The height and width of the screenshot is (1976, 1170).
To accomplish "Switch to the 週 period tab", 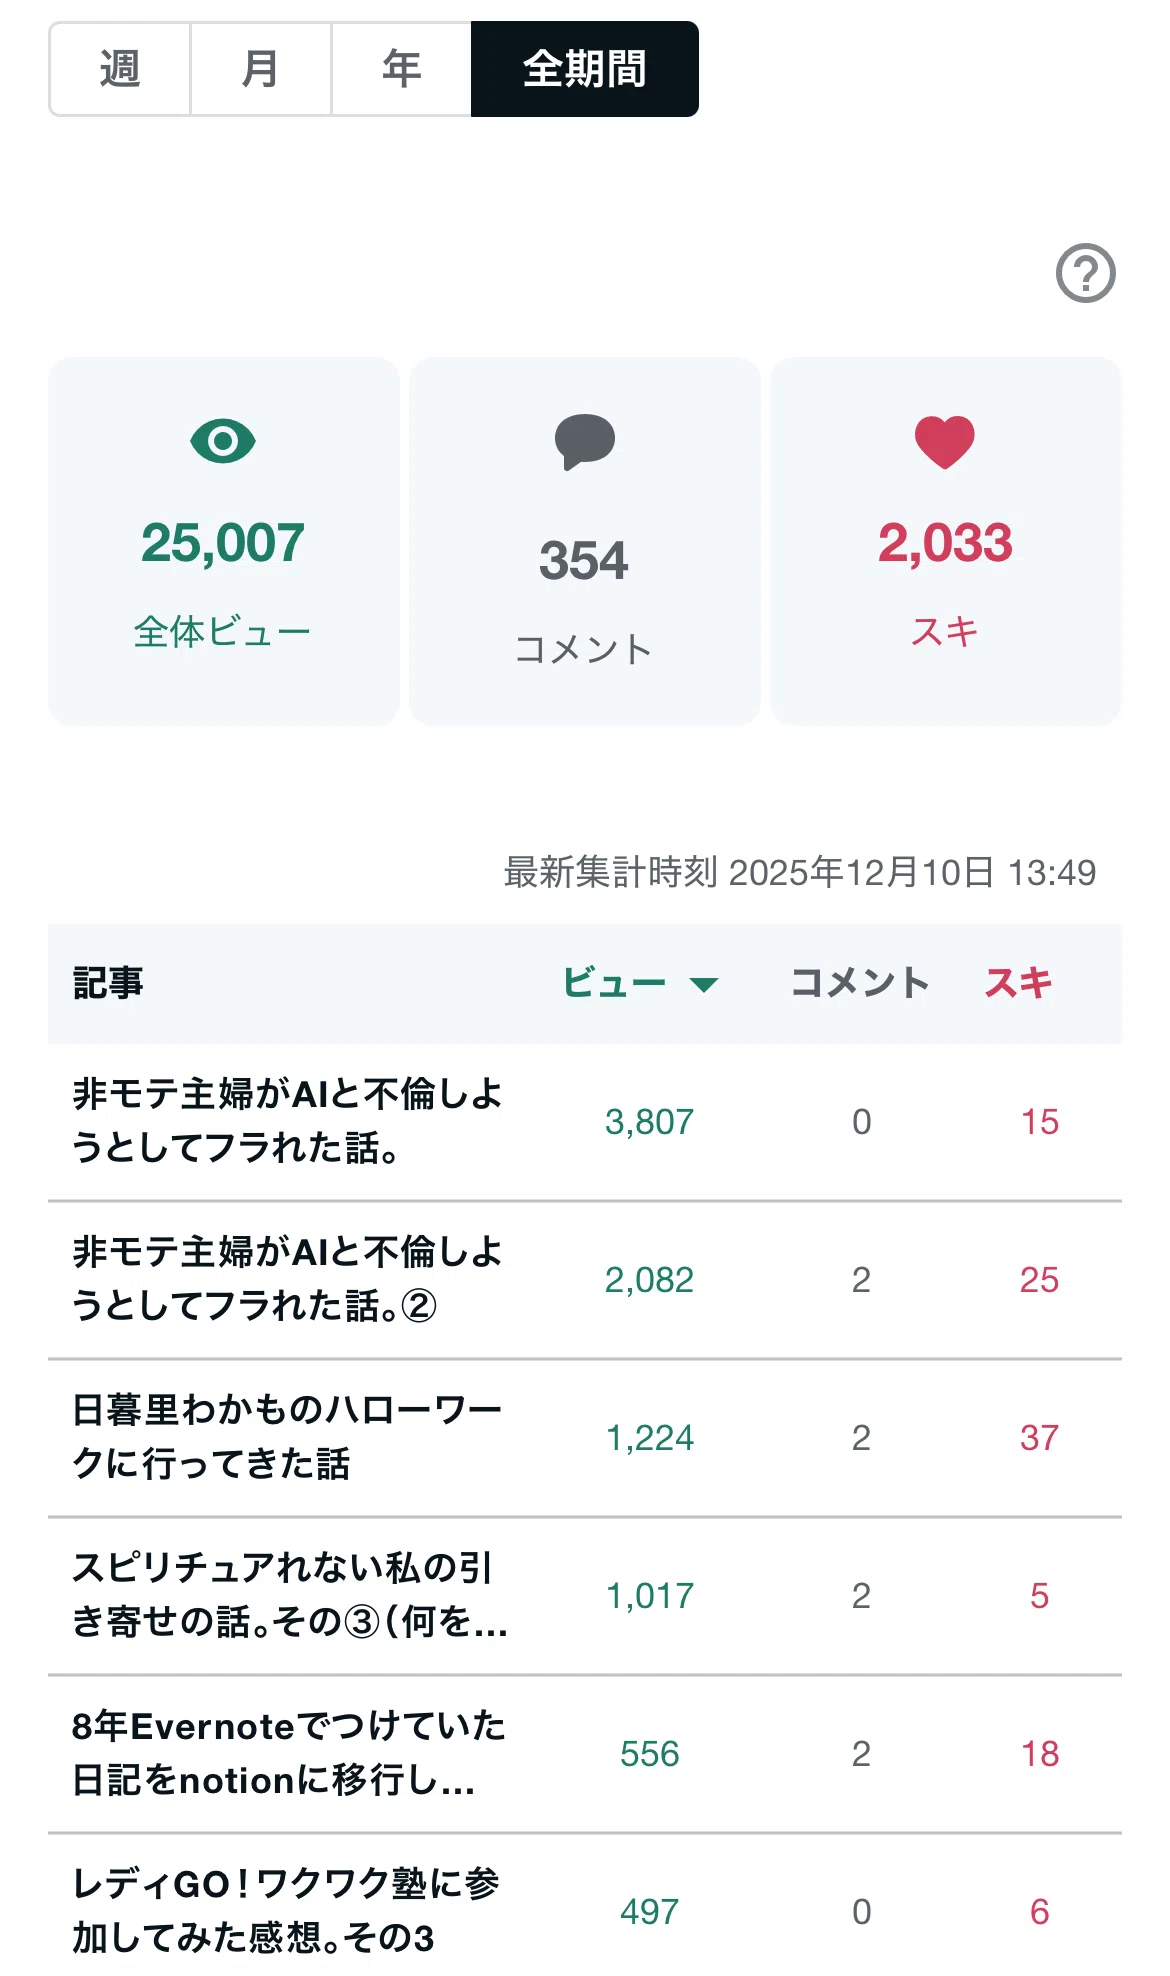I will coord(120,69).
